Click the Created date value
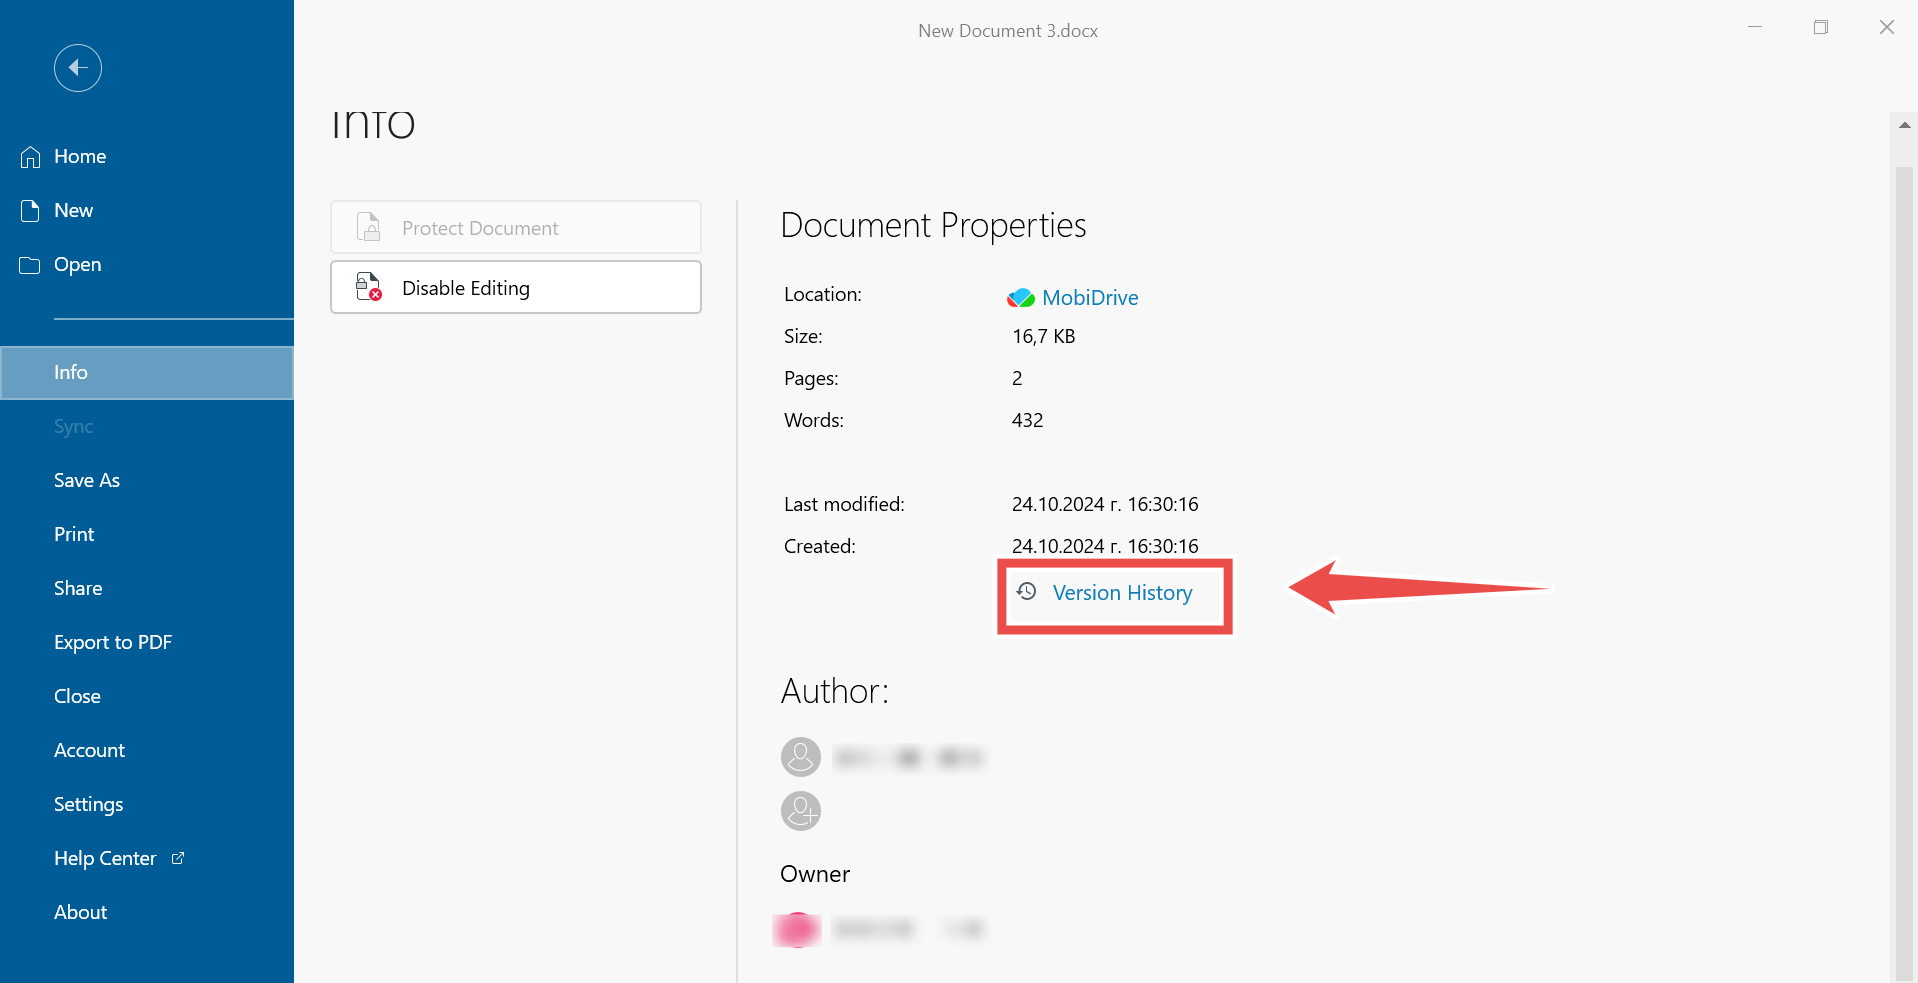This screenshot has height=983, width=1918. (1105, 547)
